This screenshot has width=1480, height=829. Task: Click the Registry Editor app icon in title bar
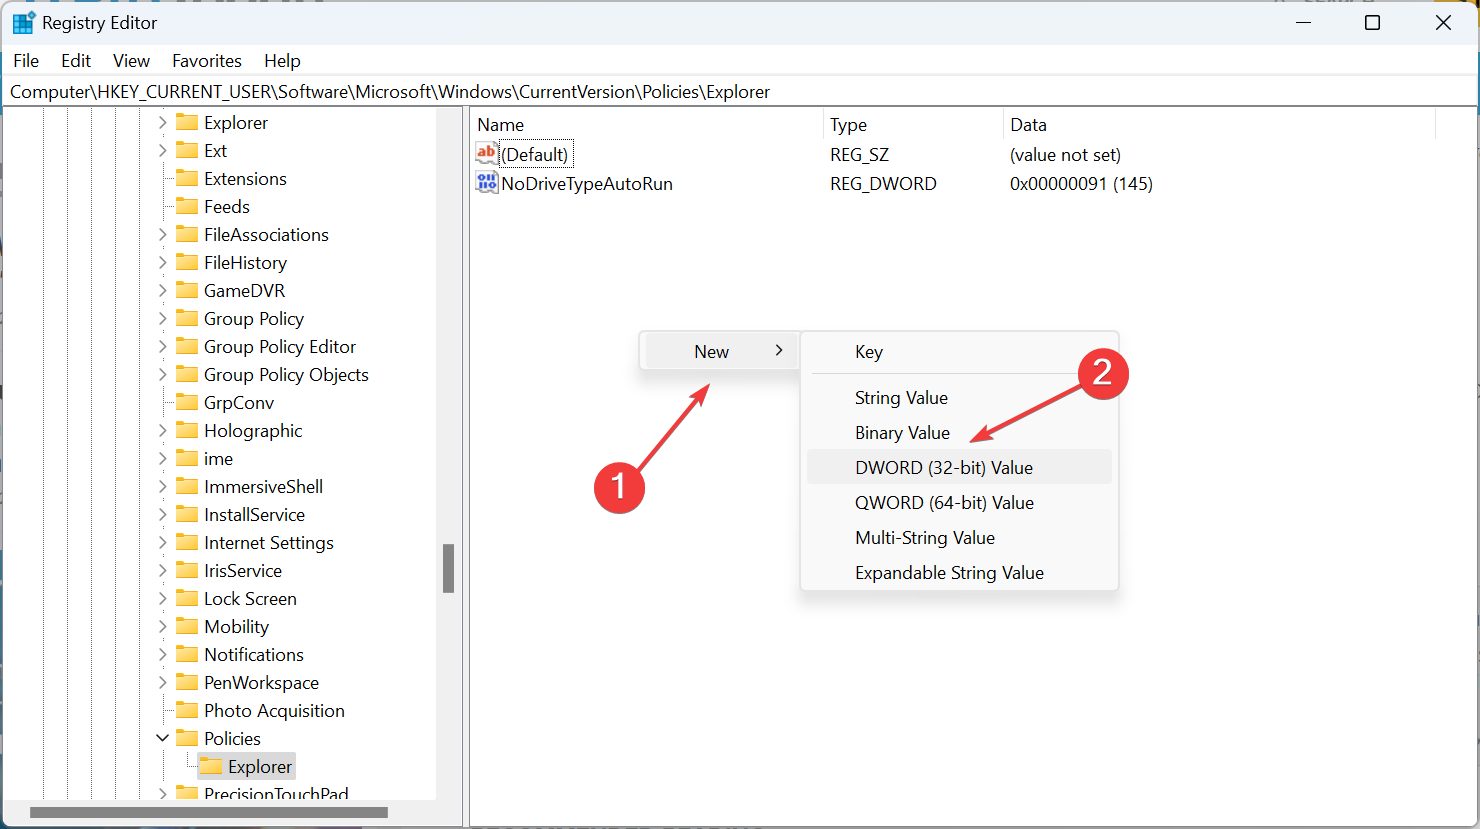coord(23,23)
